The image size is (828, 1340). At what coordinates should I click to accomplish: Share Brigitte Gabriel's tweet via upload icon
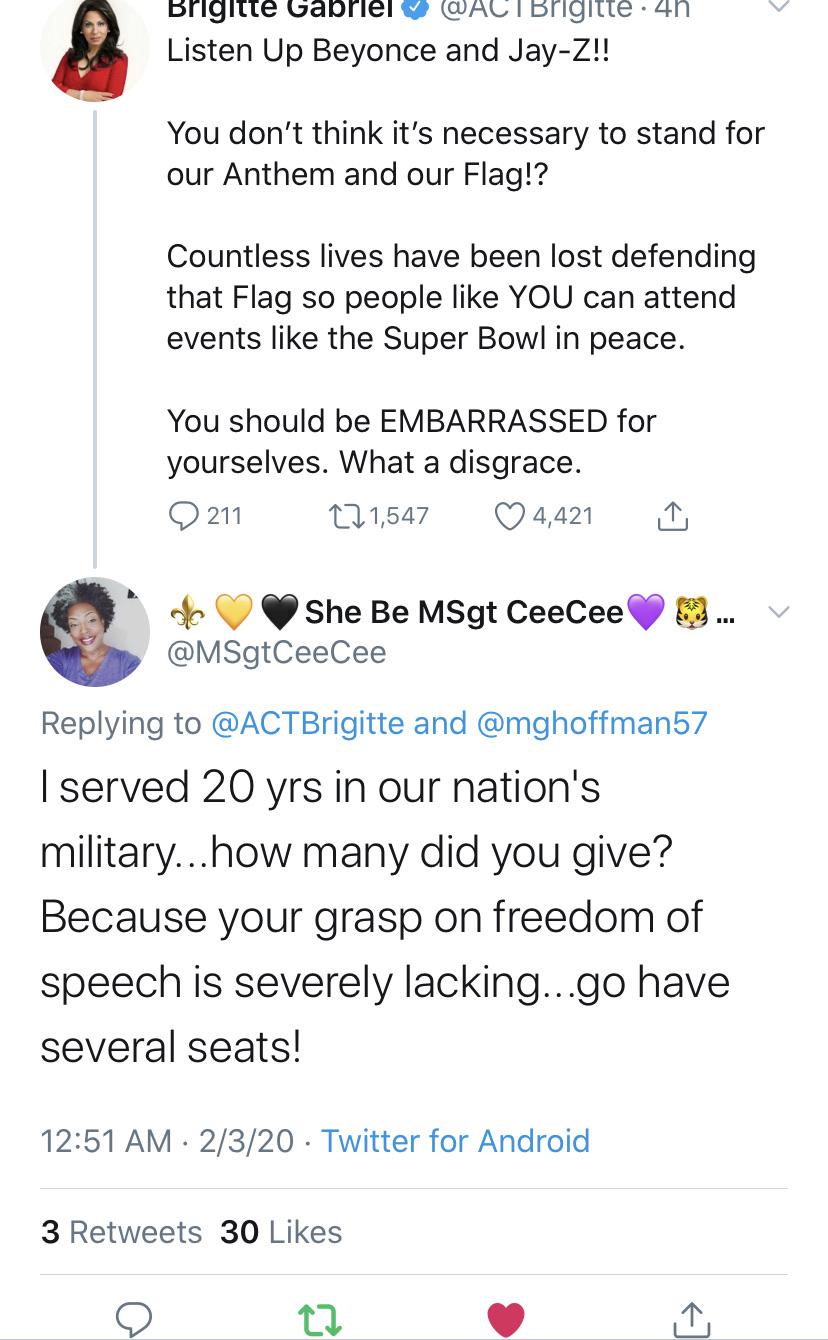point(673,515)
